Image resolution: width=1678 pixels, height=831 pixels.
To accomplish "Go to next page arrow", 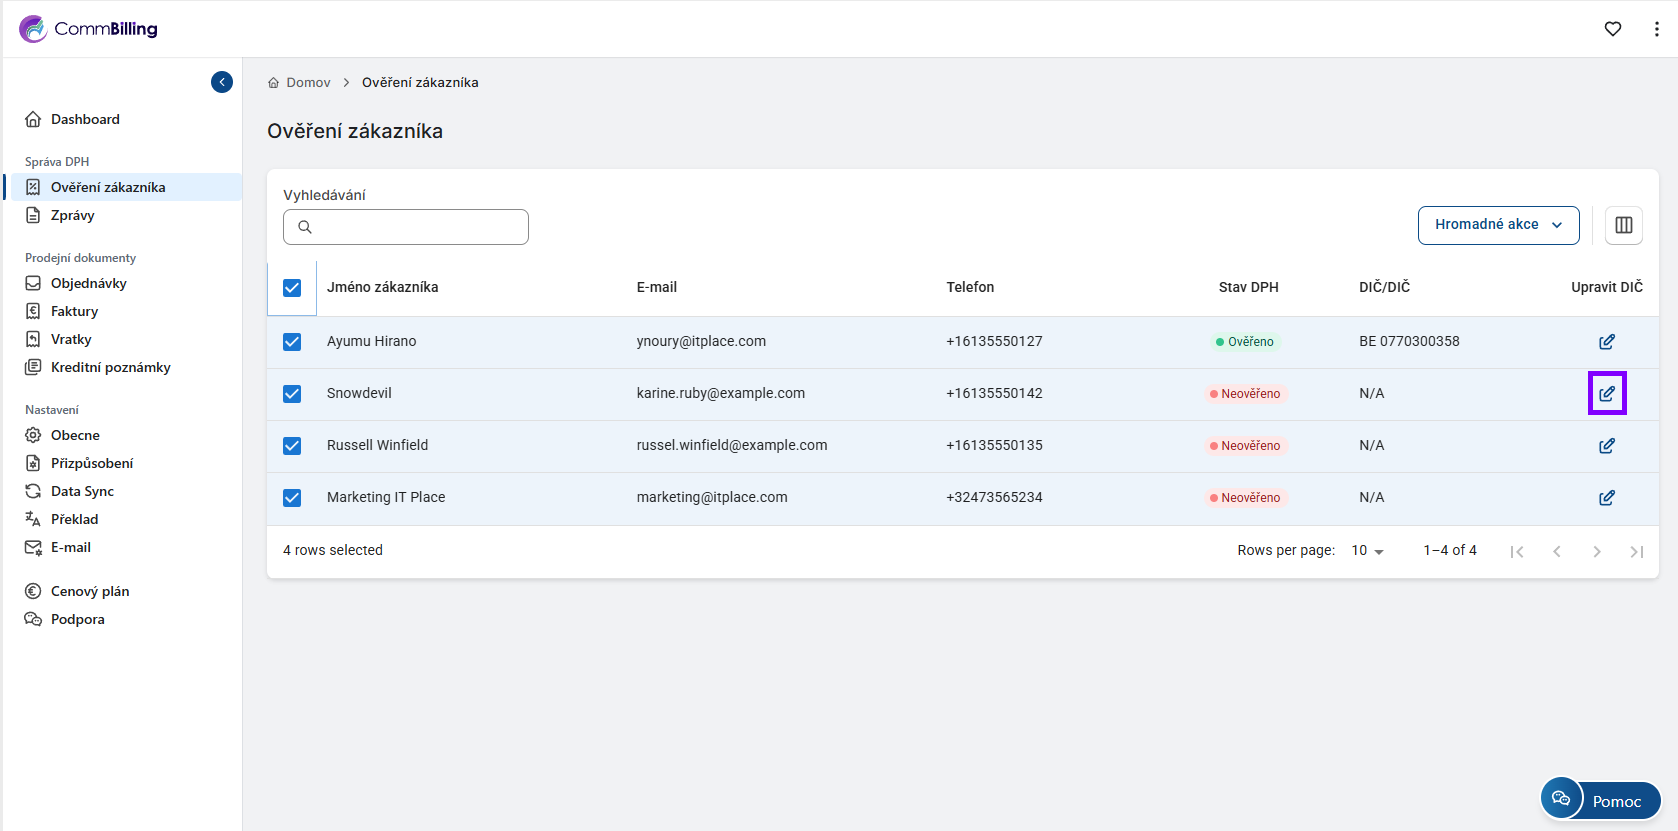I will click(x=1596, y=551).
